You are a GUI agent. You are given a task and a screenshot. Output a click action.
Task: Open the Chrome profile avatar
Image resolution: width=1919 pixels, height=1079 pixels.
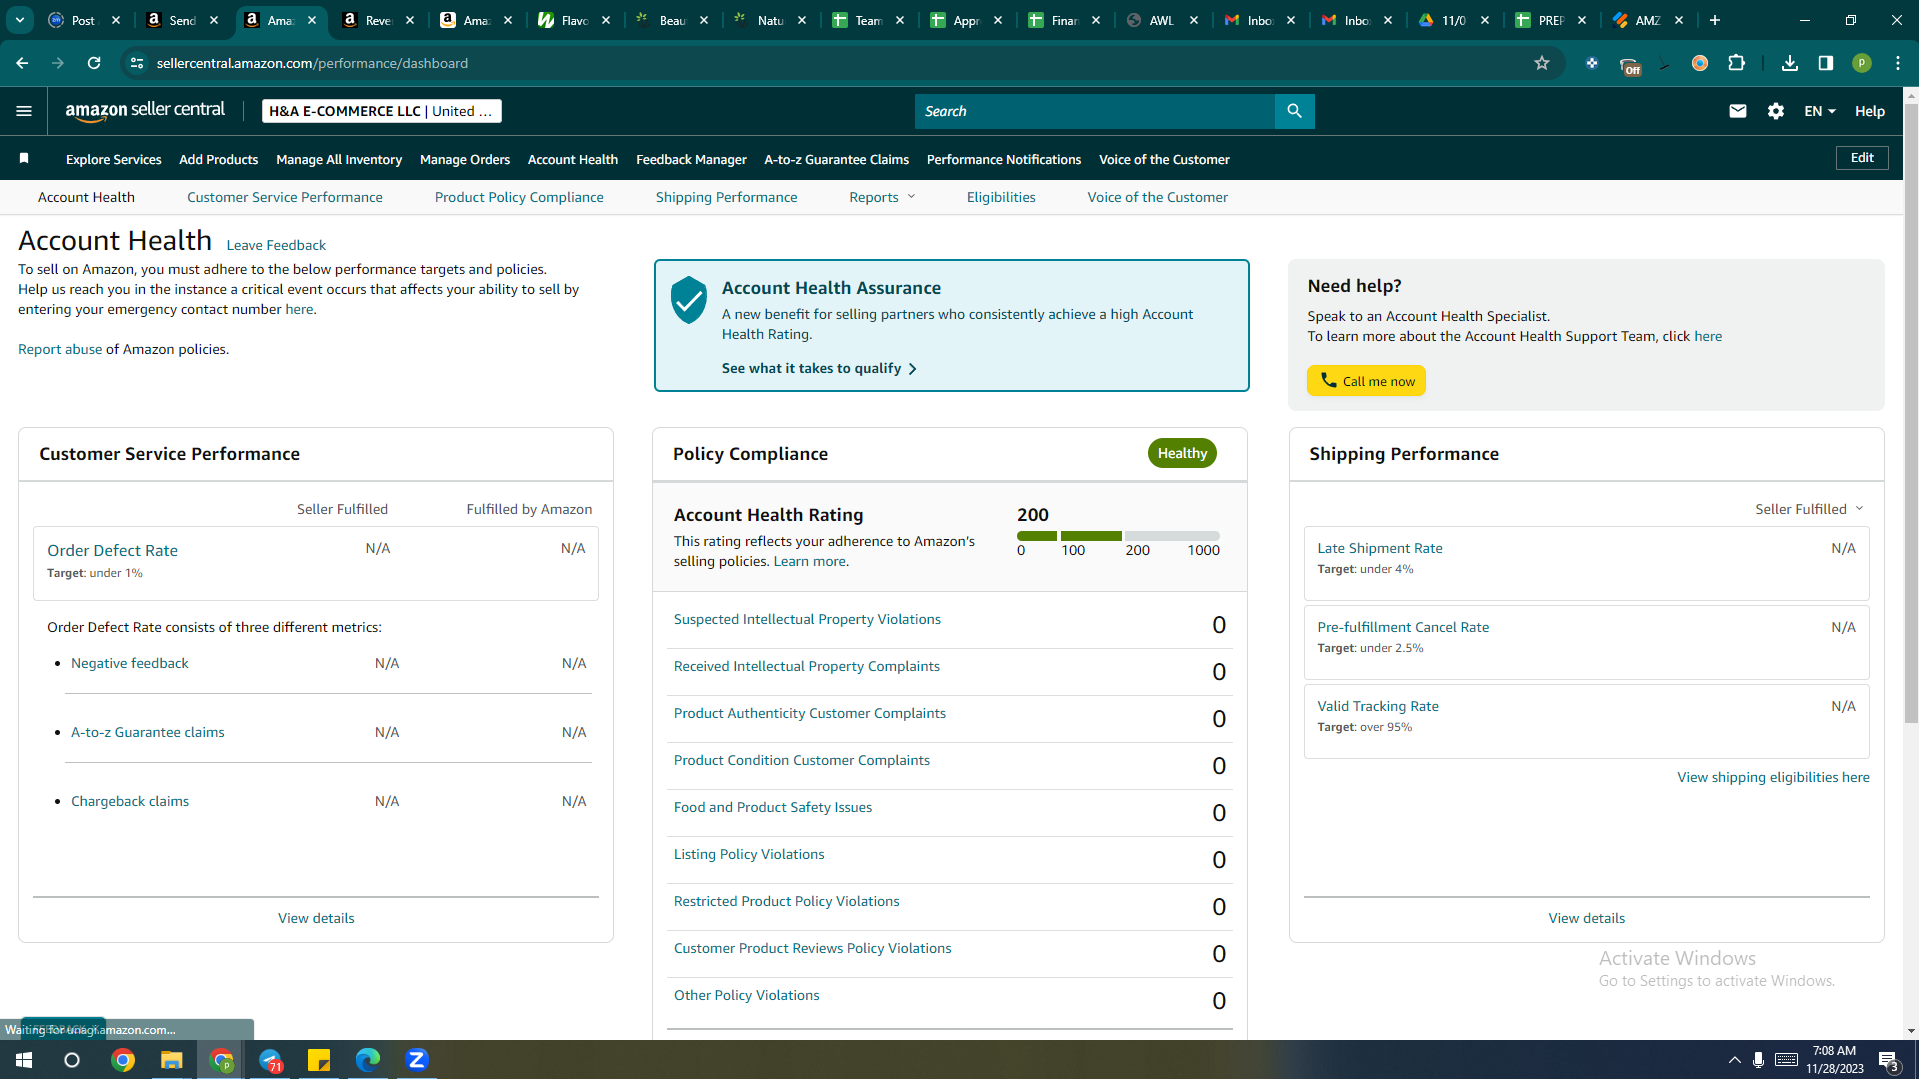(1862, 63)
